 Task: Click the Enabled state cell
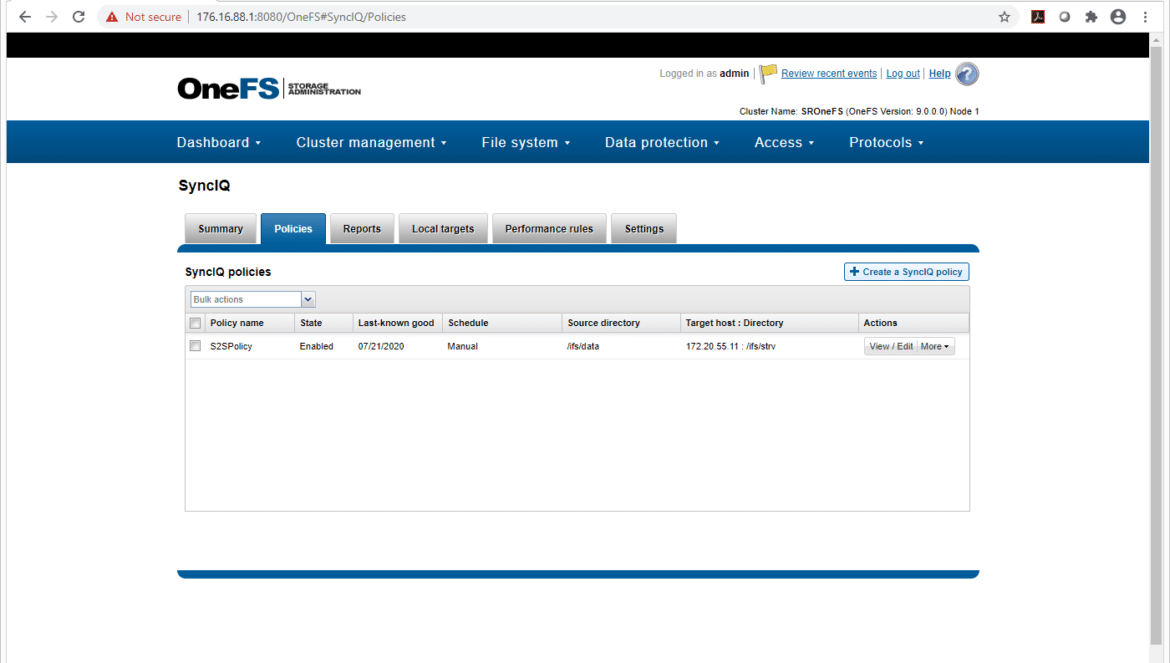(x=316, y=346)
